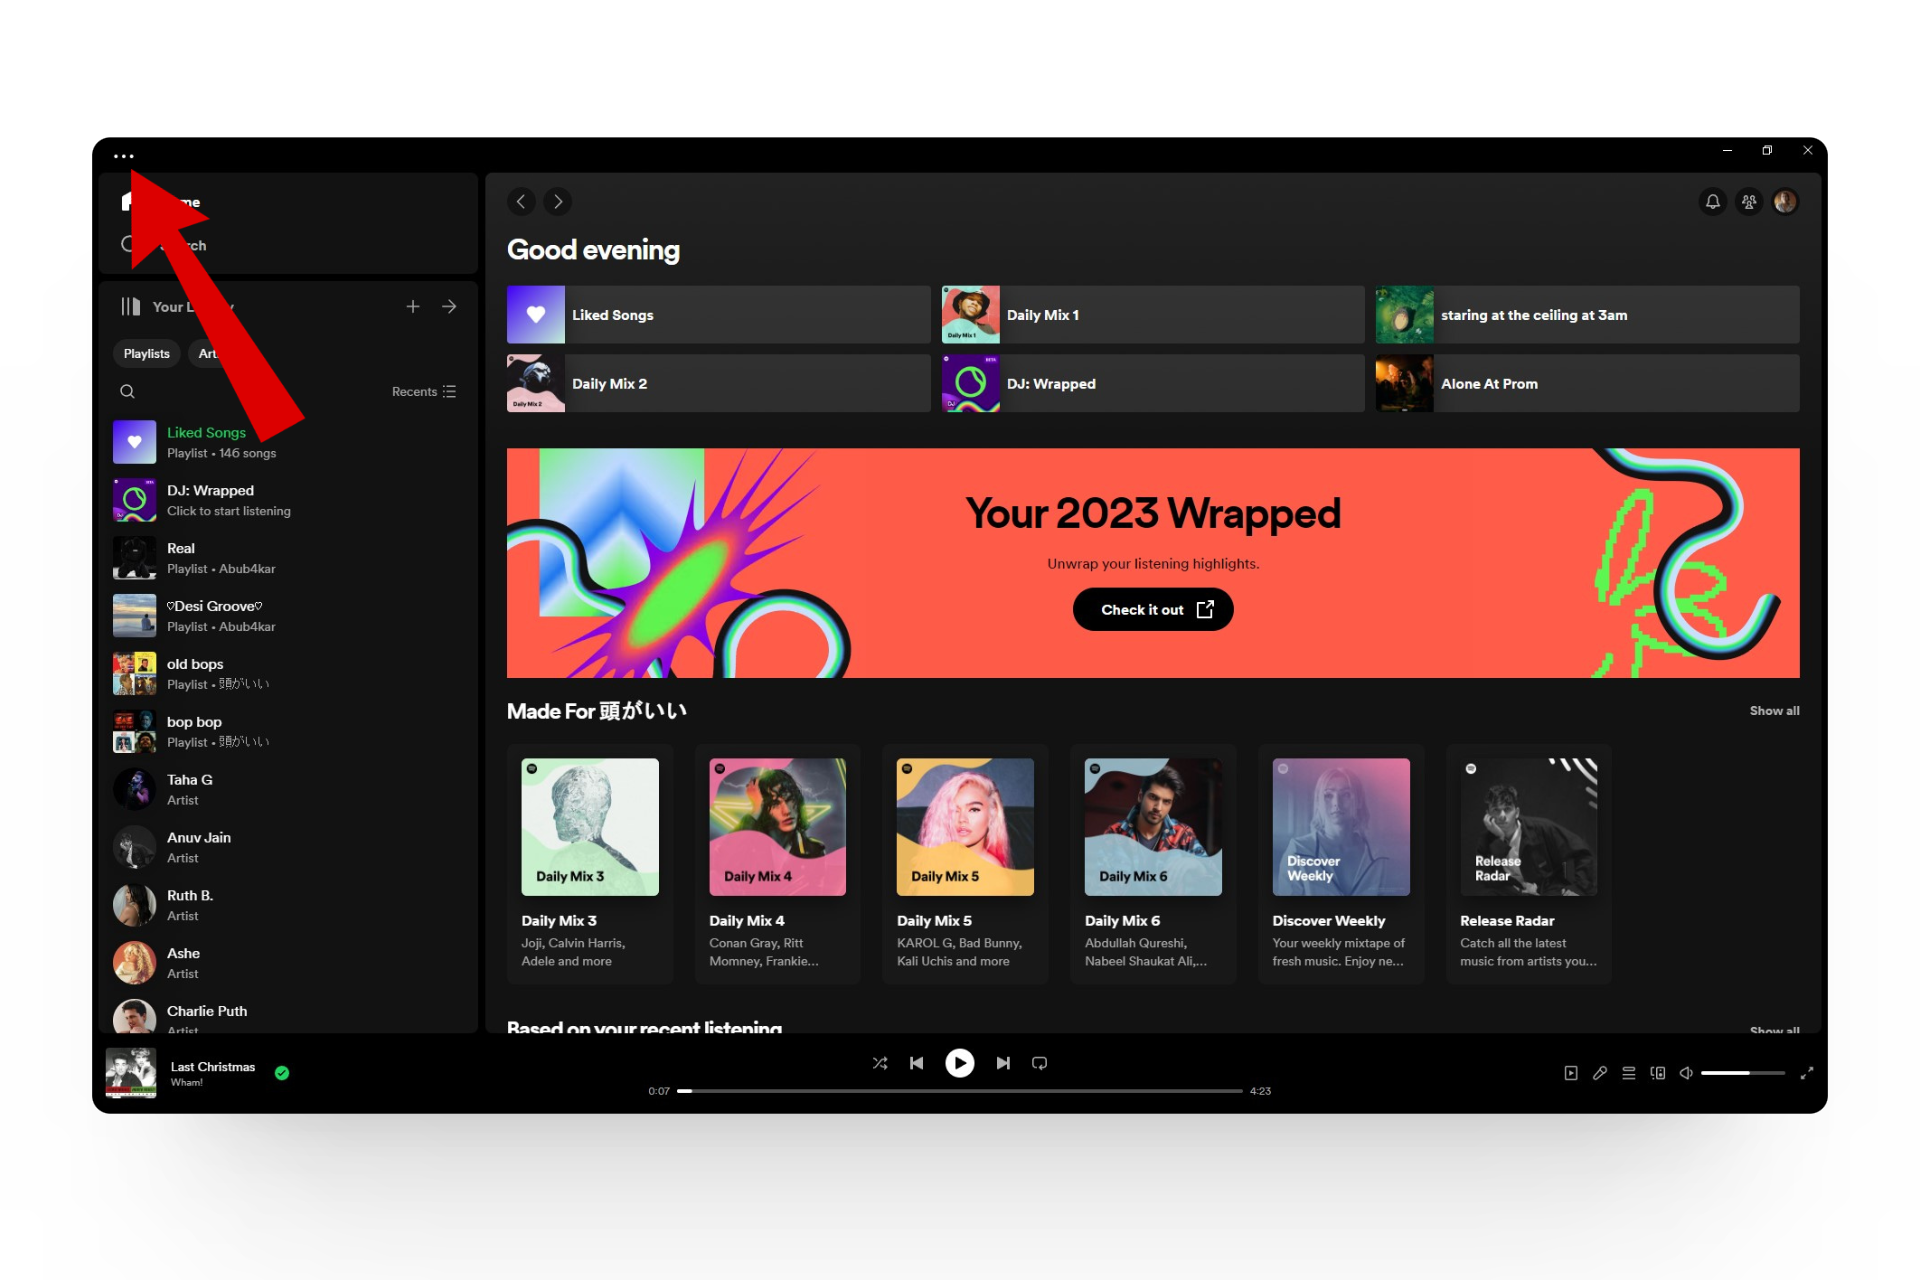
Task: Open create playlist plus menu
Action: coord(412,307)
